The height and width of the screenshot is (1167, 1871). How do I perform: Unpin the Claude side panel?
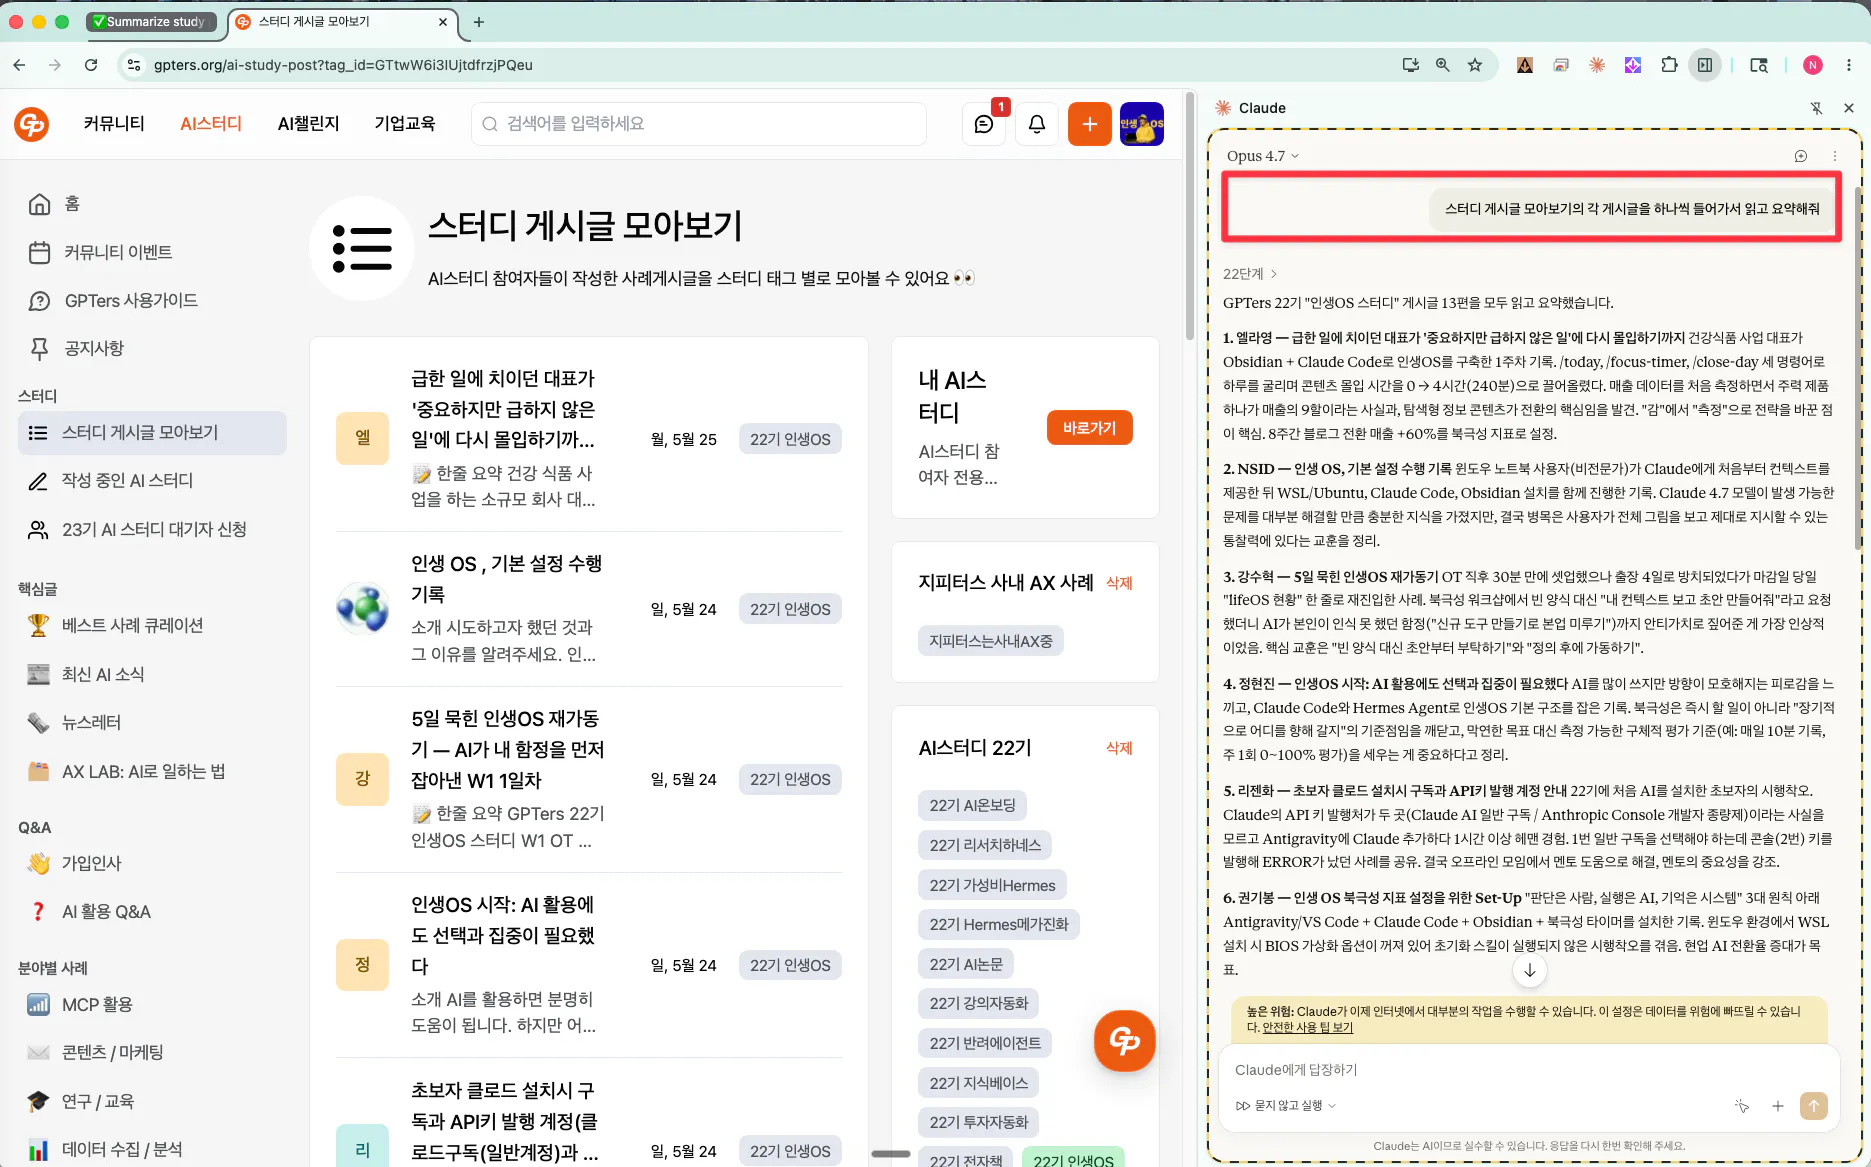(1816, 108)
